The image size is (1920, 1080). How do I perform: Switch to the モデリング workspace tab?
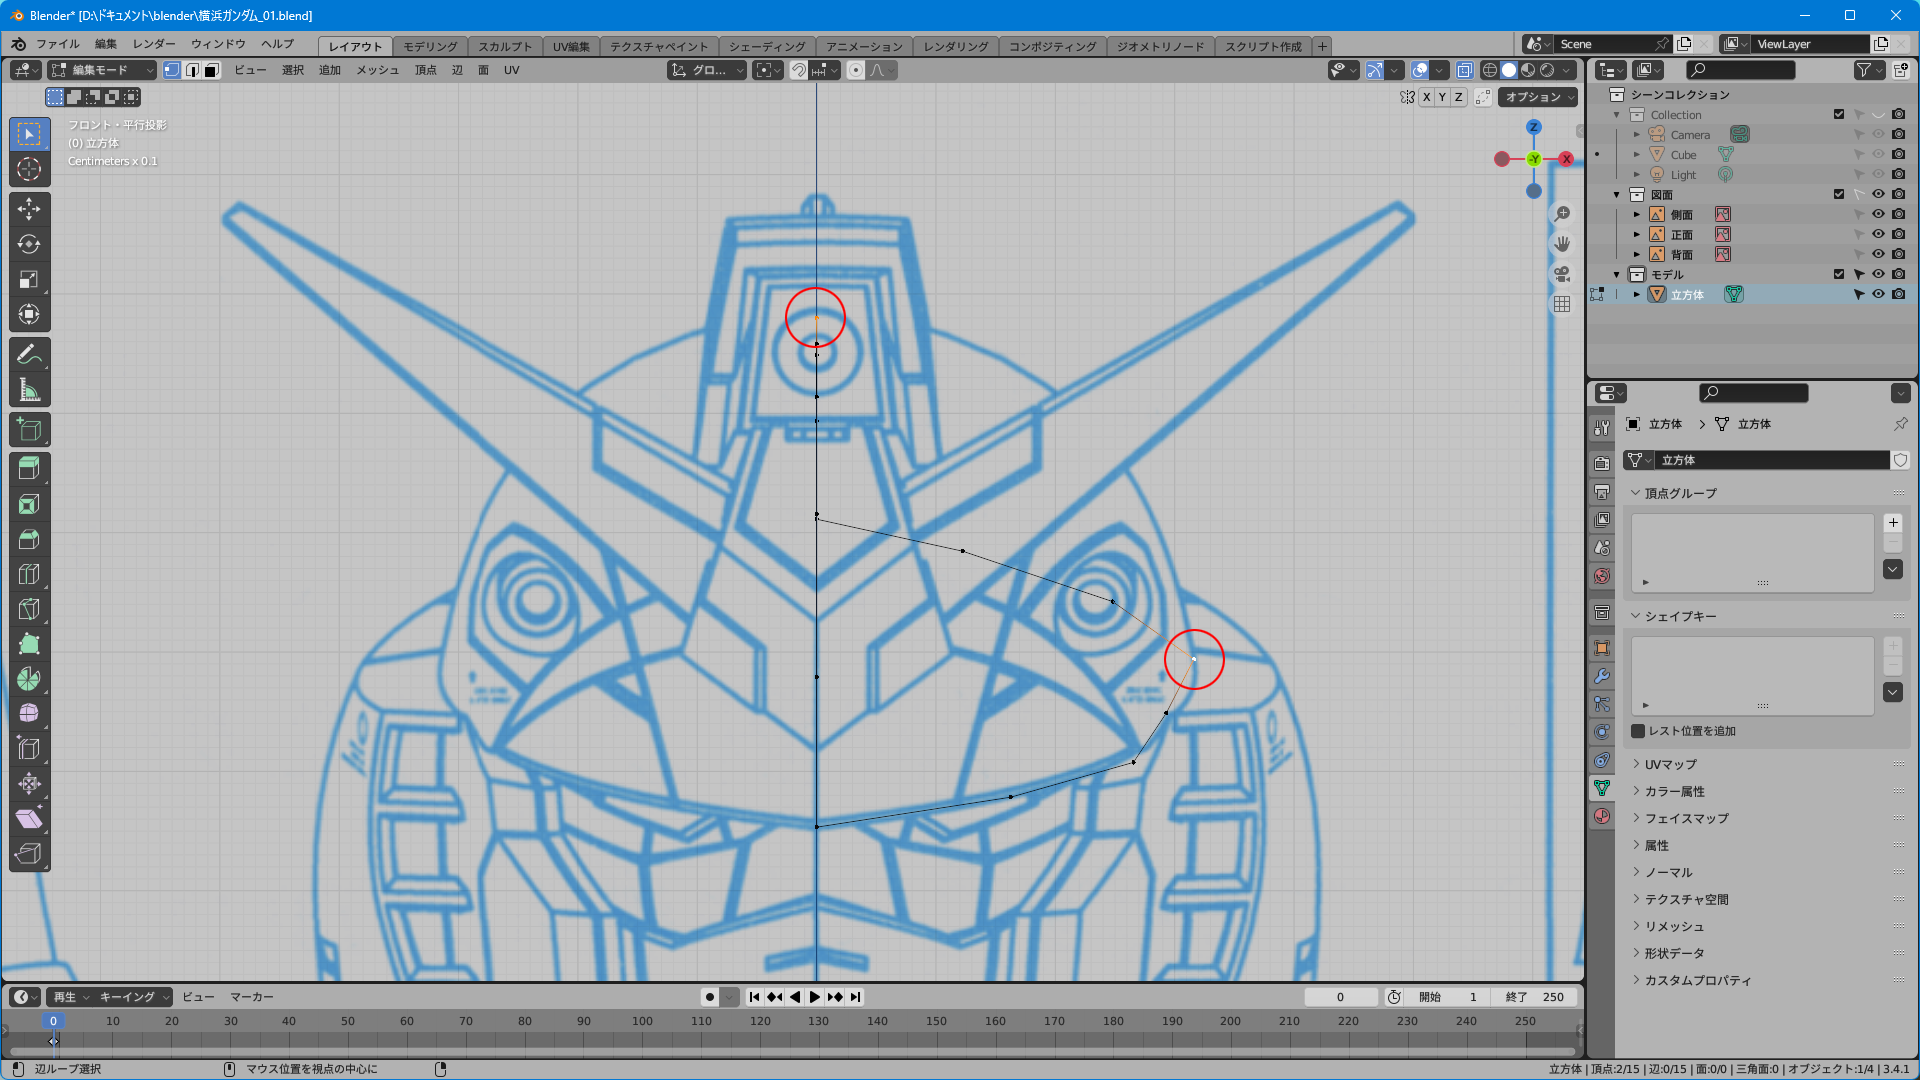pos(430,46)
